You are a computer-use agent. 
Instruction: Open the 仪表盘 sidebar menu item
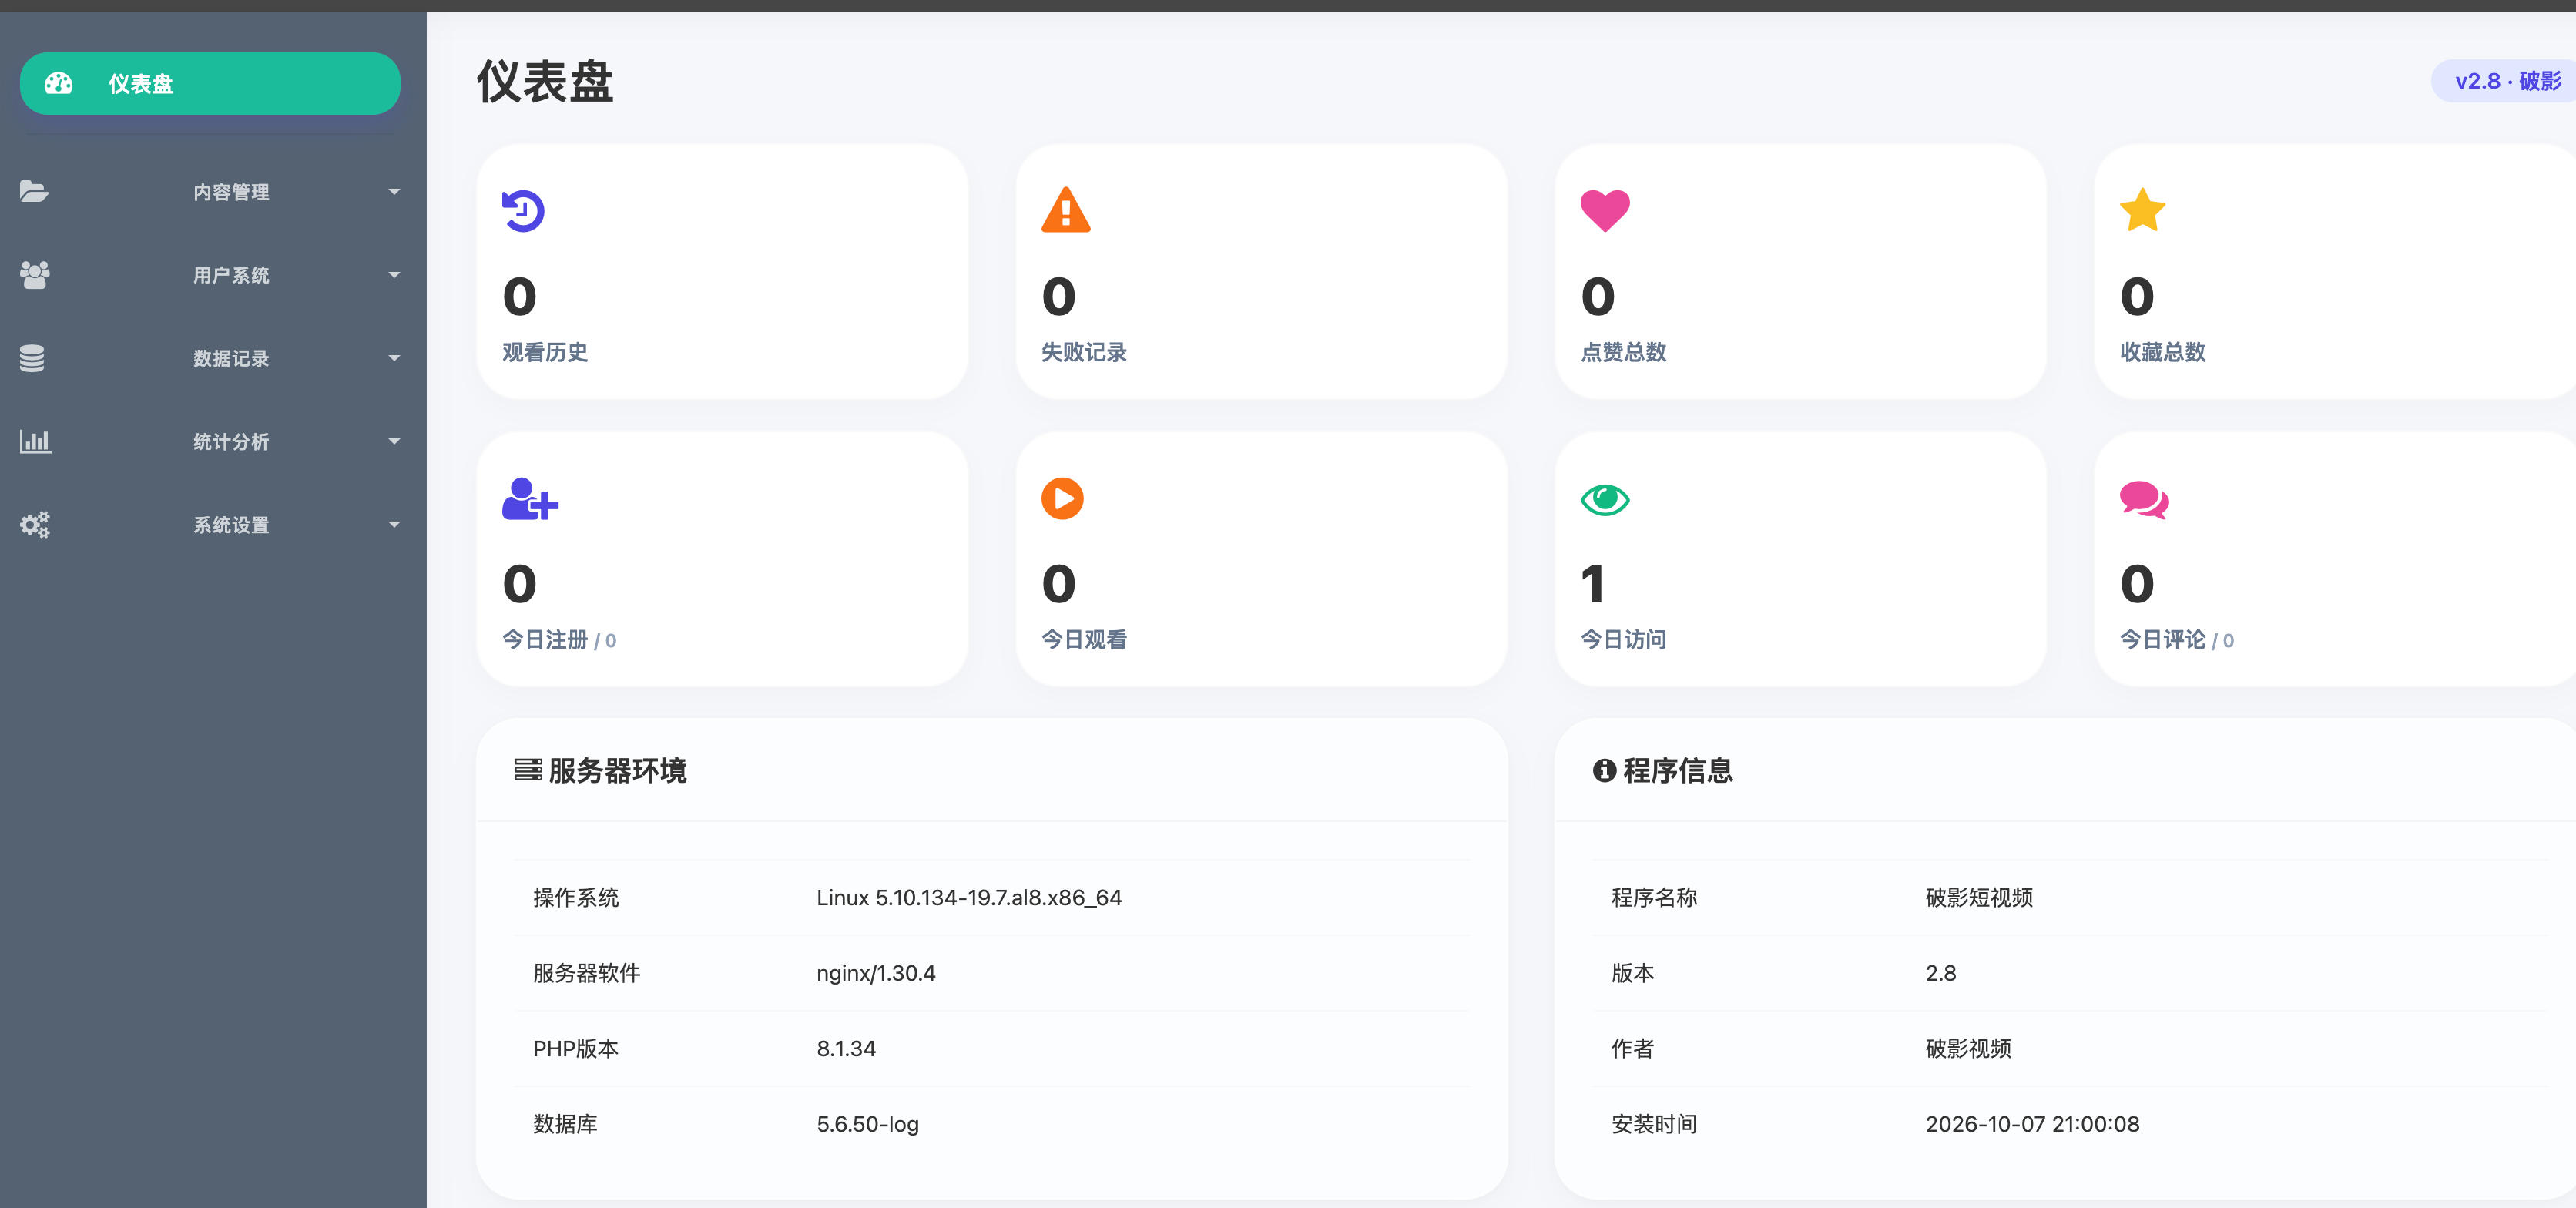click(x=210, y=83)
